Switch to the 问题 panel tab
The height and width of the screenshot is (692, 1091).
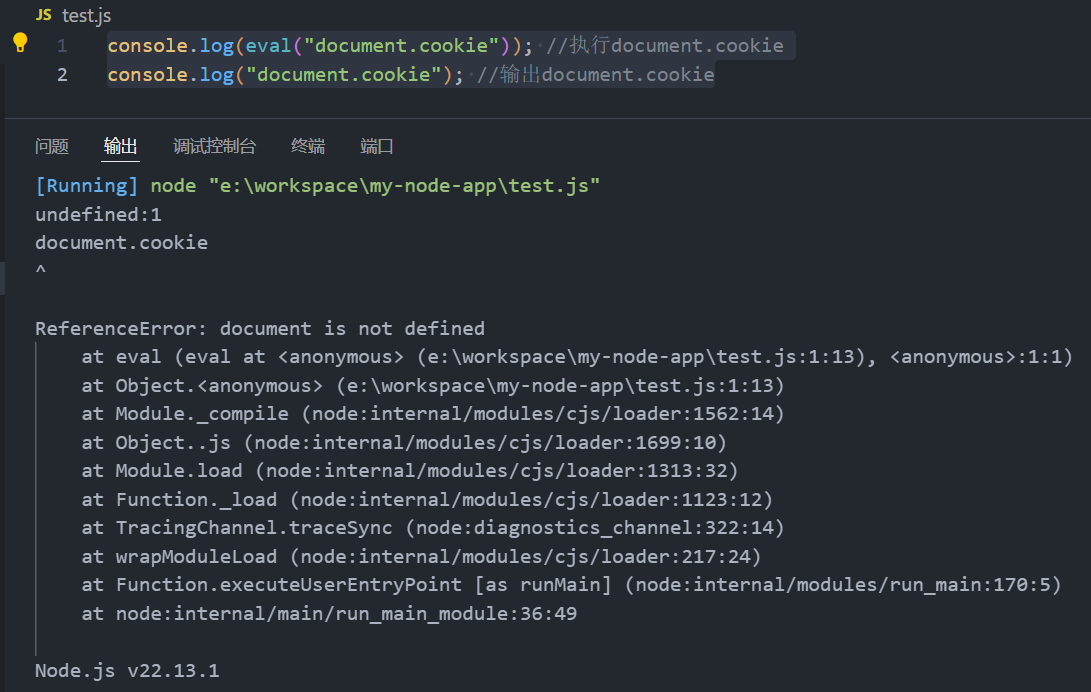click(x=52, y=146)
